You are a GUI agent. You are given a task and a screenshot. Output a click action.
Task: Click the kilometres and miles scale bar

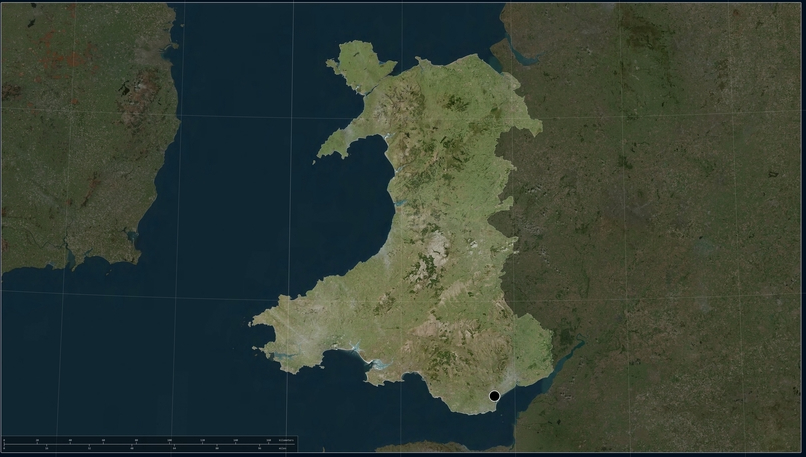[x=150, y=444]
